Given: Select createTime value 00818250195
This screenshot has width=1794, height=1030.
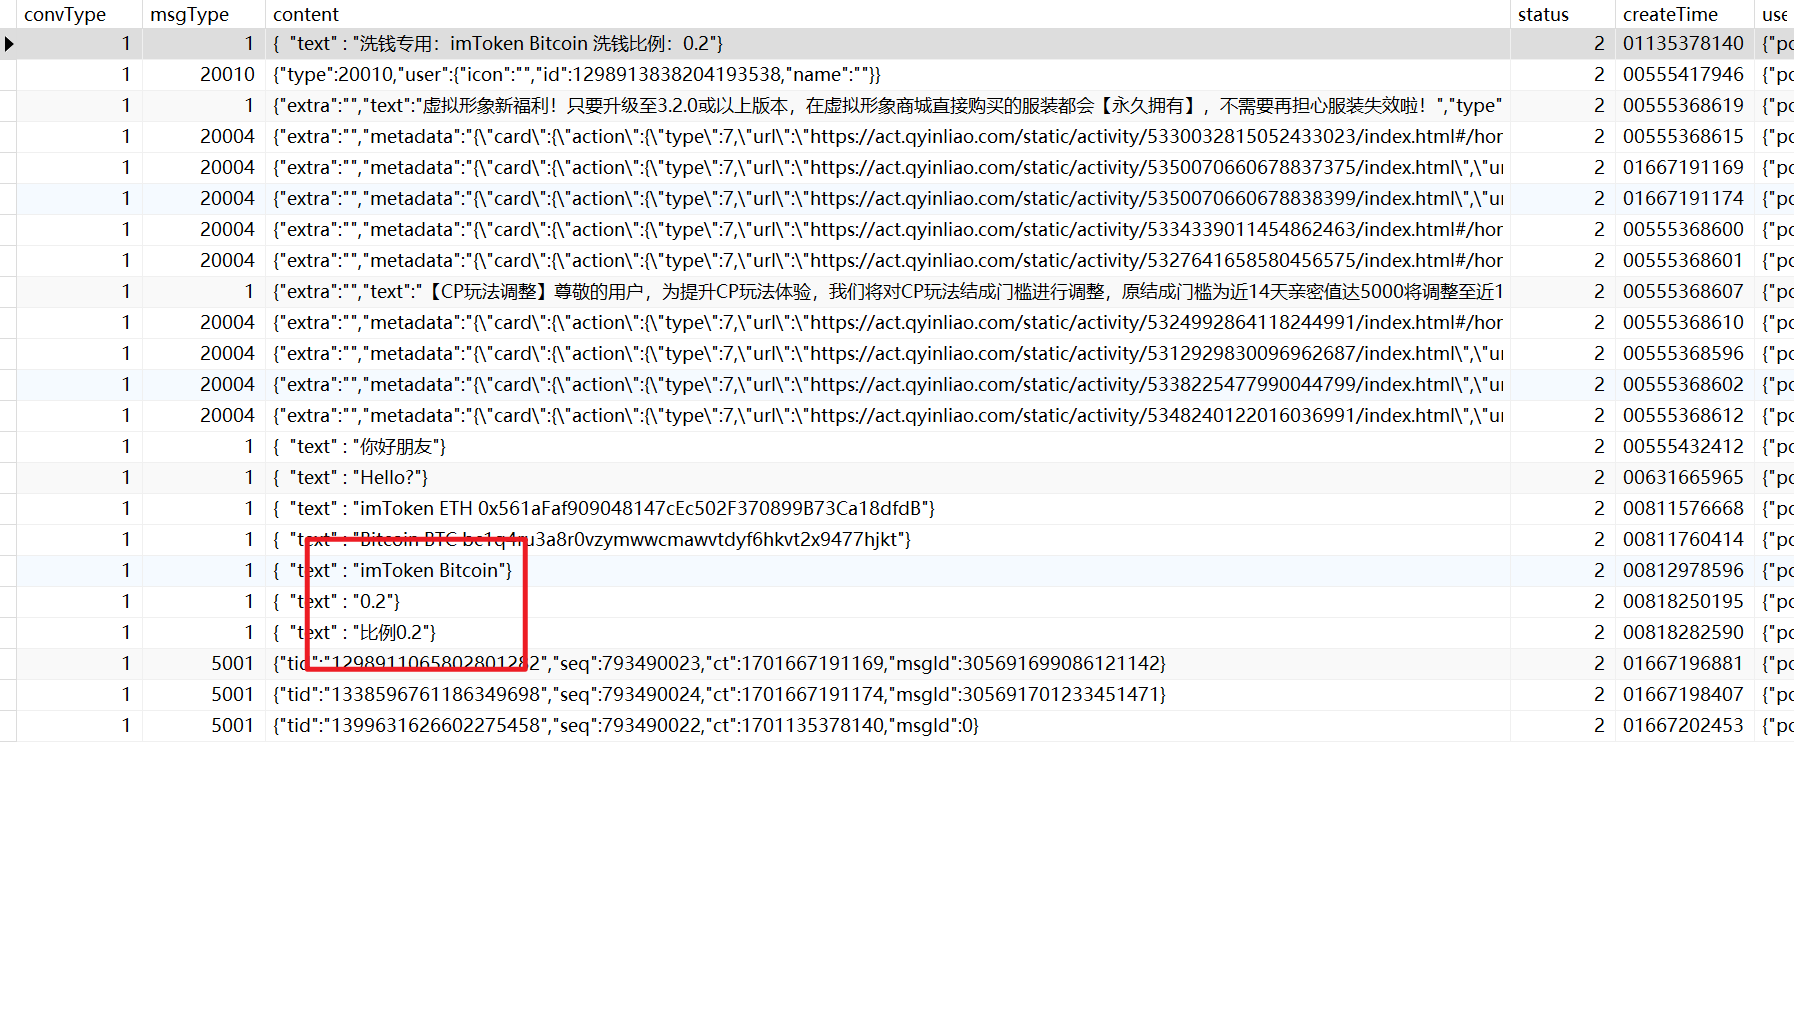Looking at the screenshot, I should 1684,601.
